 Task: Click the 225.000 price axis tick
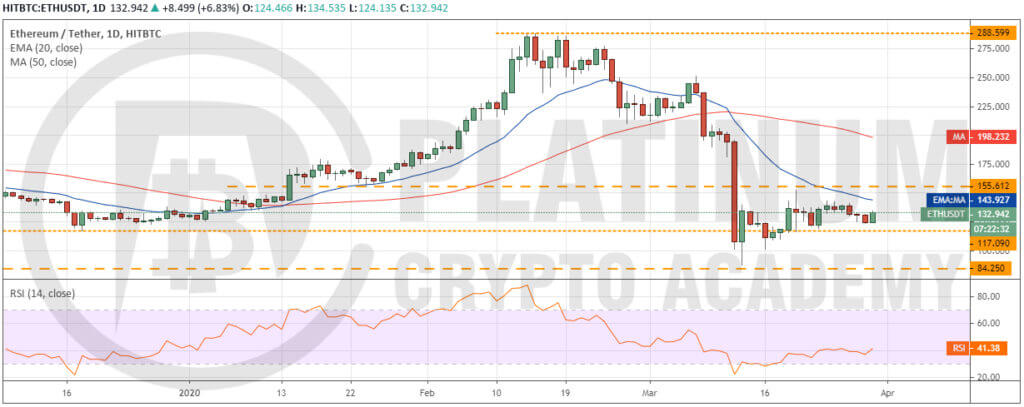pos(994,106)
